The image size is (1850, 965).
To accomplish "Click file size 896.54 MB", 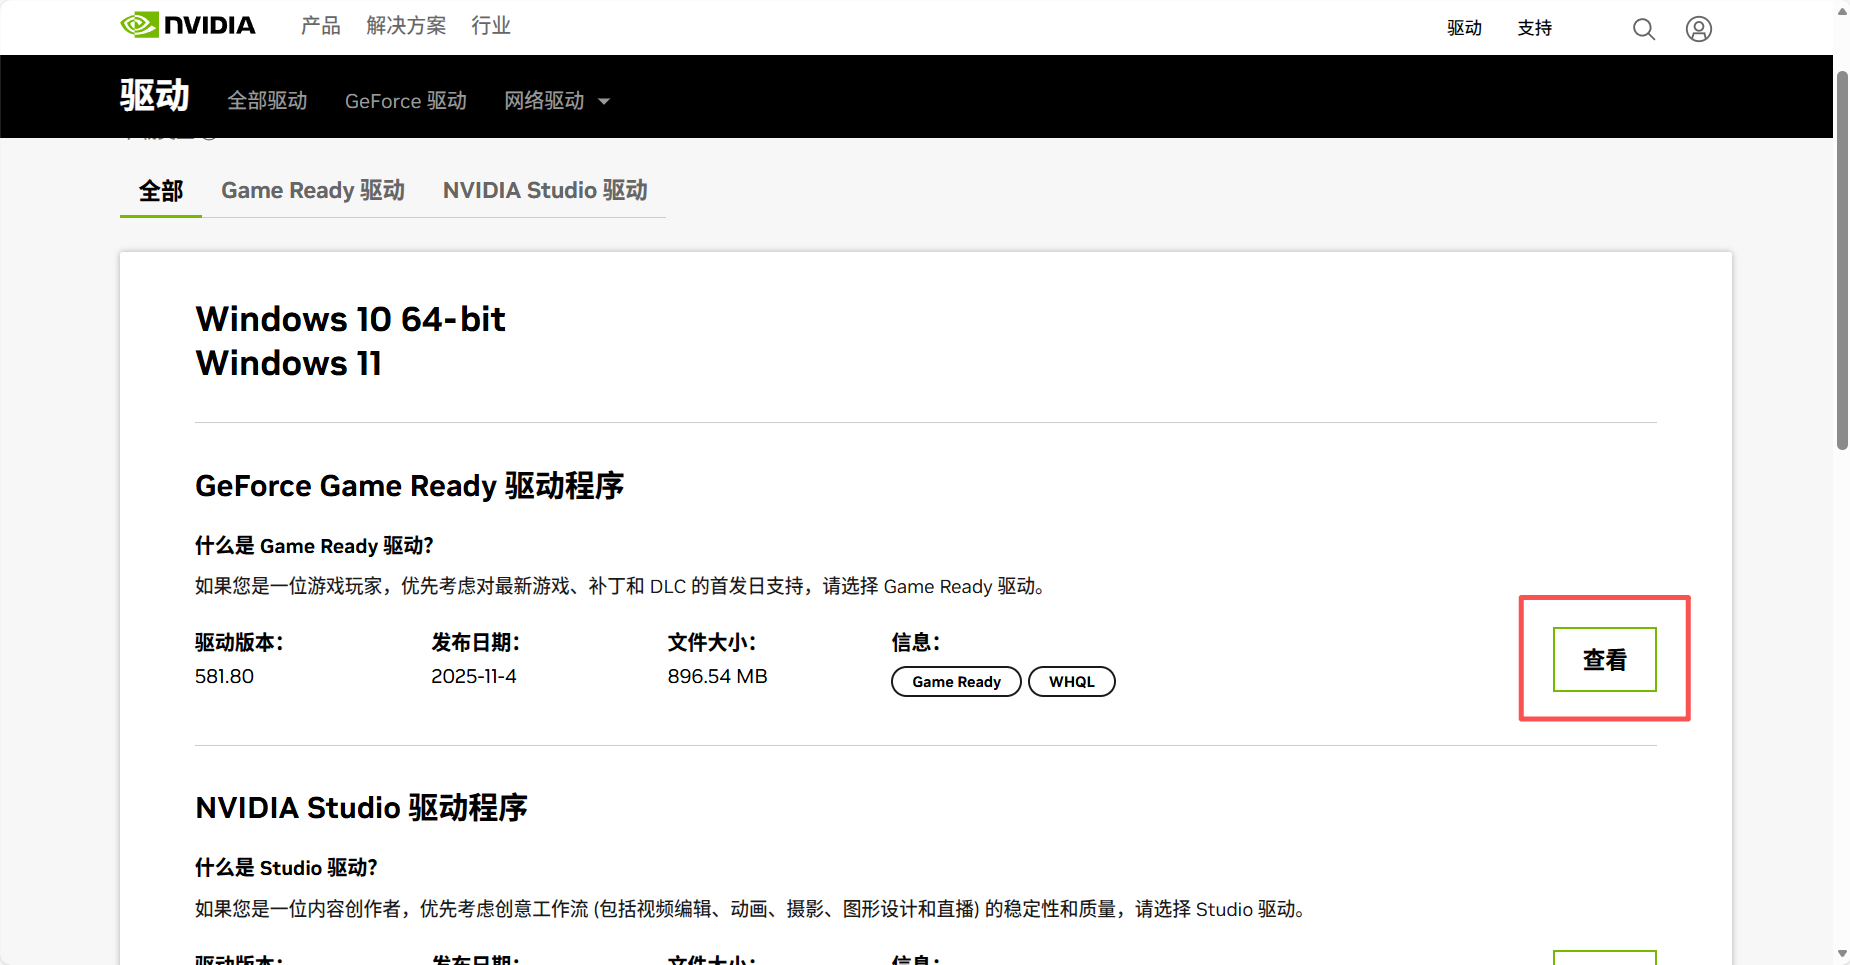I will coord(717,677).
